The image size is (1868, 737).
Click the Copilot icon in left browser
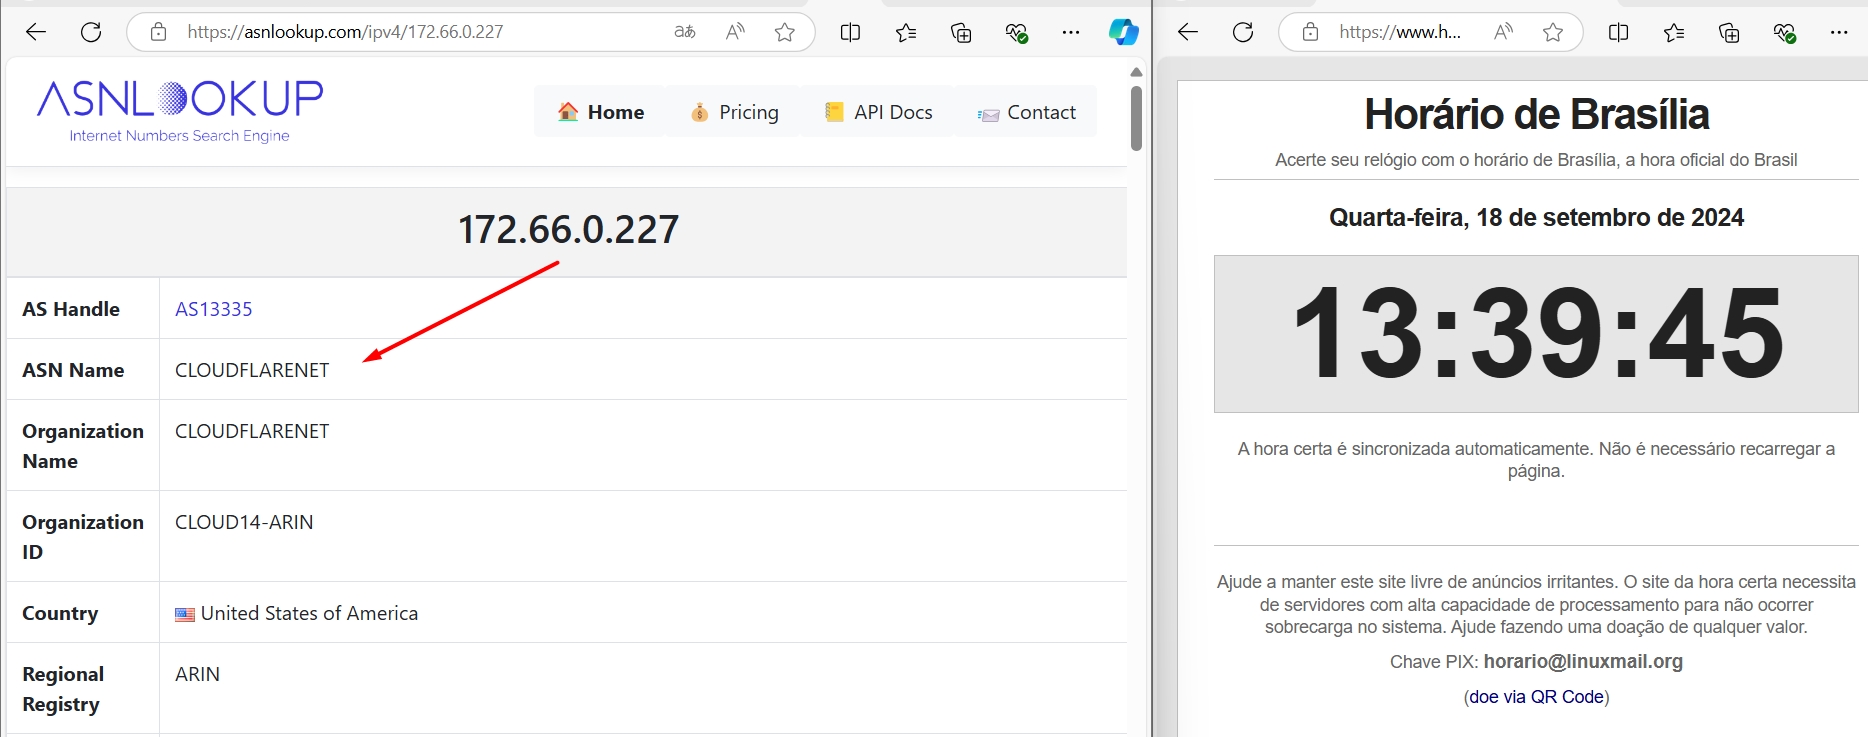1123,32
